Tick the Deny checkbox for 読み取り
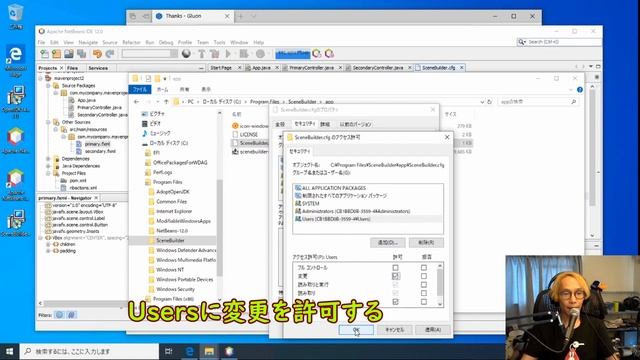Viewport: 640px width, 360px height. pos(424,293)
